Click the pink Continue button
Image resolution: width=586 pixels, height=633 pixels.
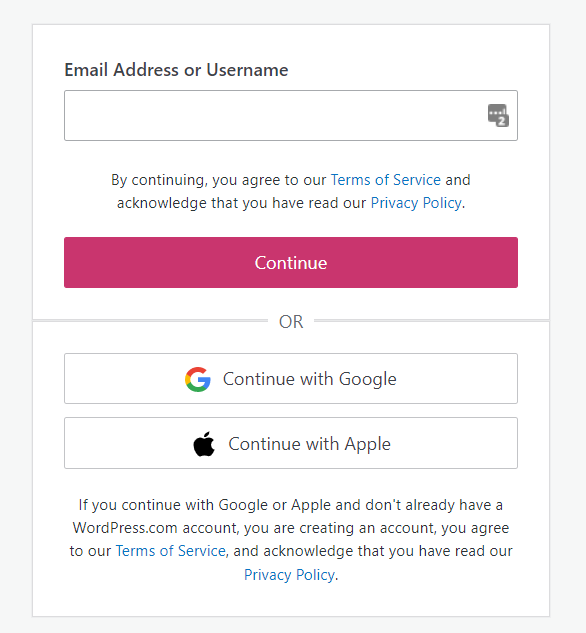click(291, 262)
